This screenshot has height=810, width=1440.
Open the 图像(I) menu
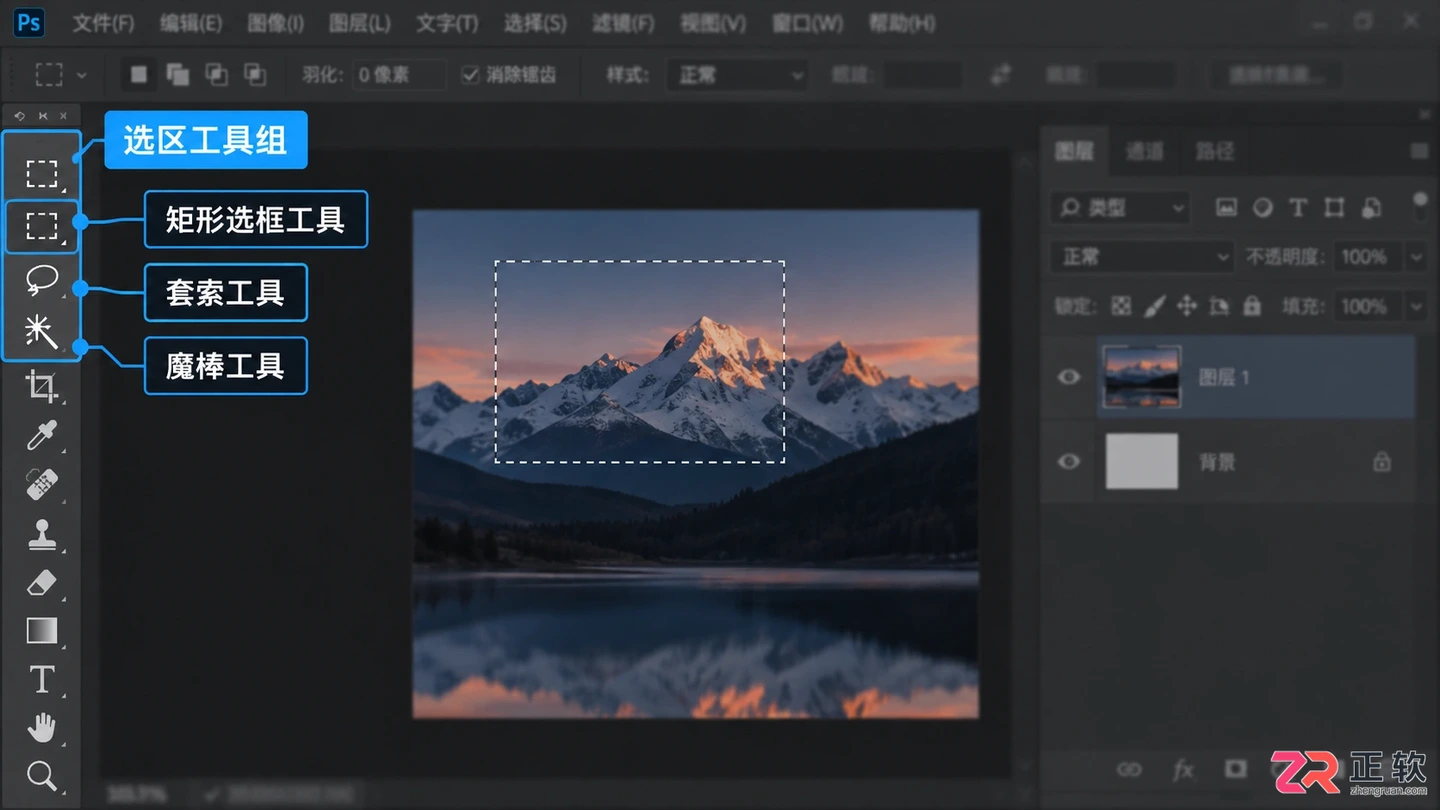(x=275, y=23)
